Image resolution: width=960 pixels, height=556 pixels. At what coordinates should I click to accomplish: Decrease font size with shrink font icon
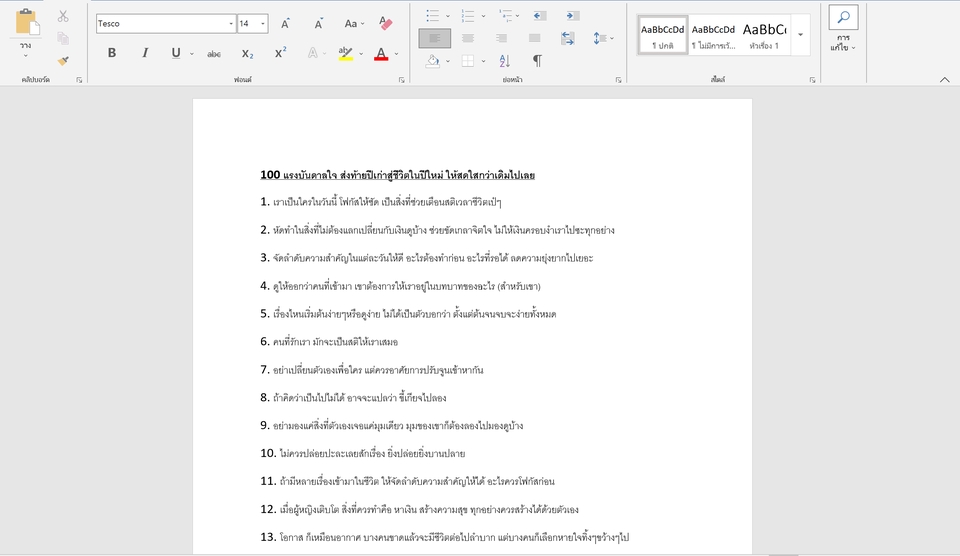tap(318, 24)
